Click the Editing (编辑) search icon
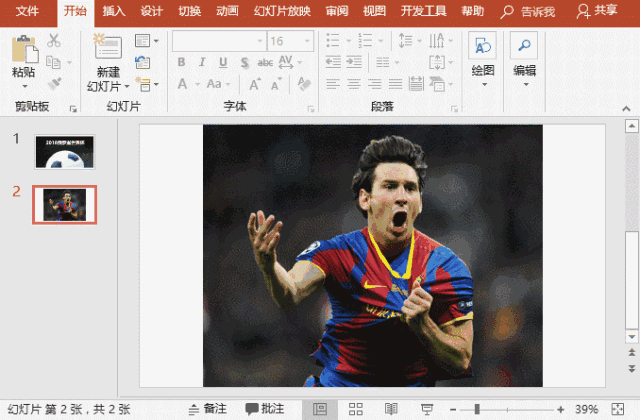Screen dimensions: 640x420 524,47
